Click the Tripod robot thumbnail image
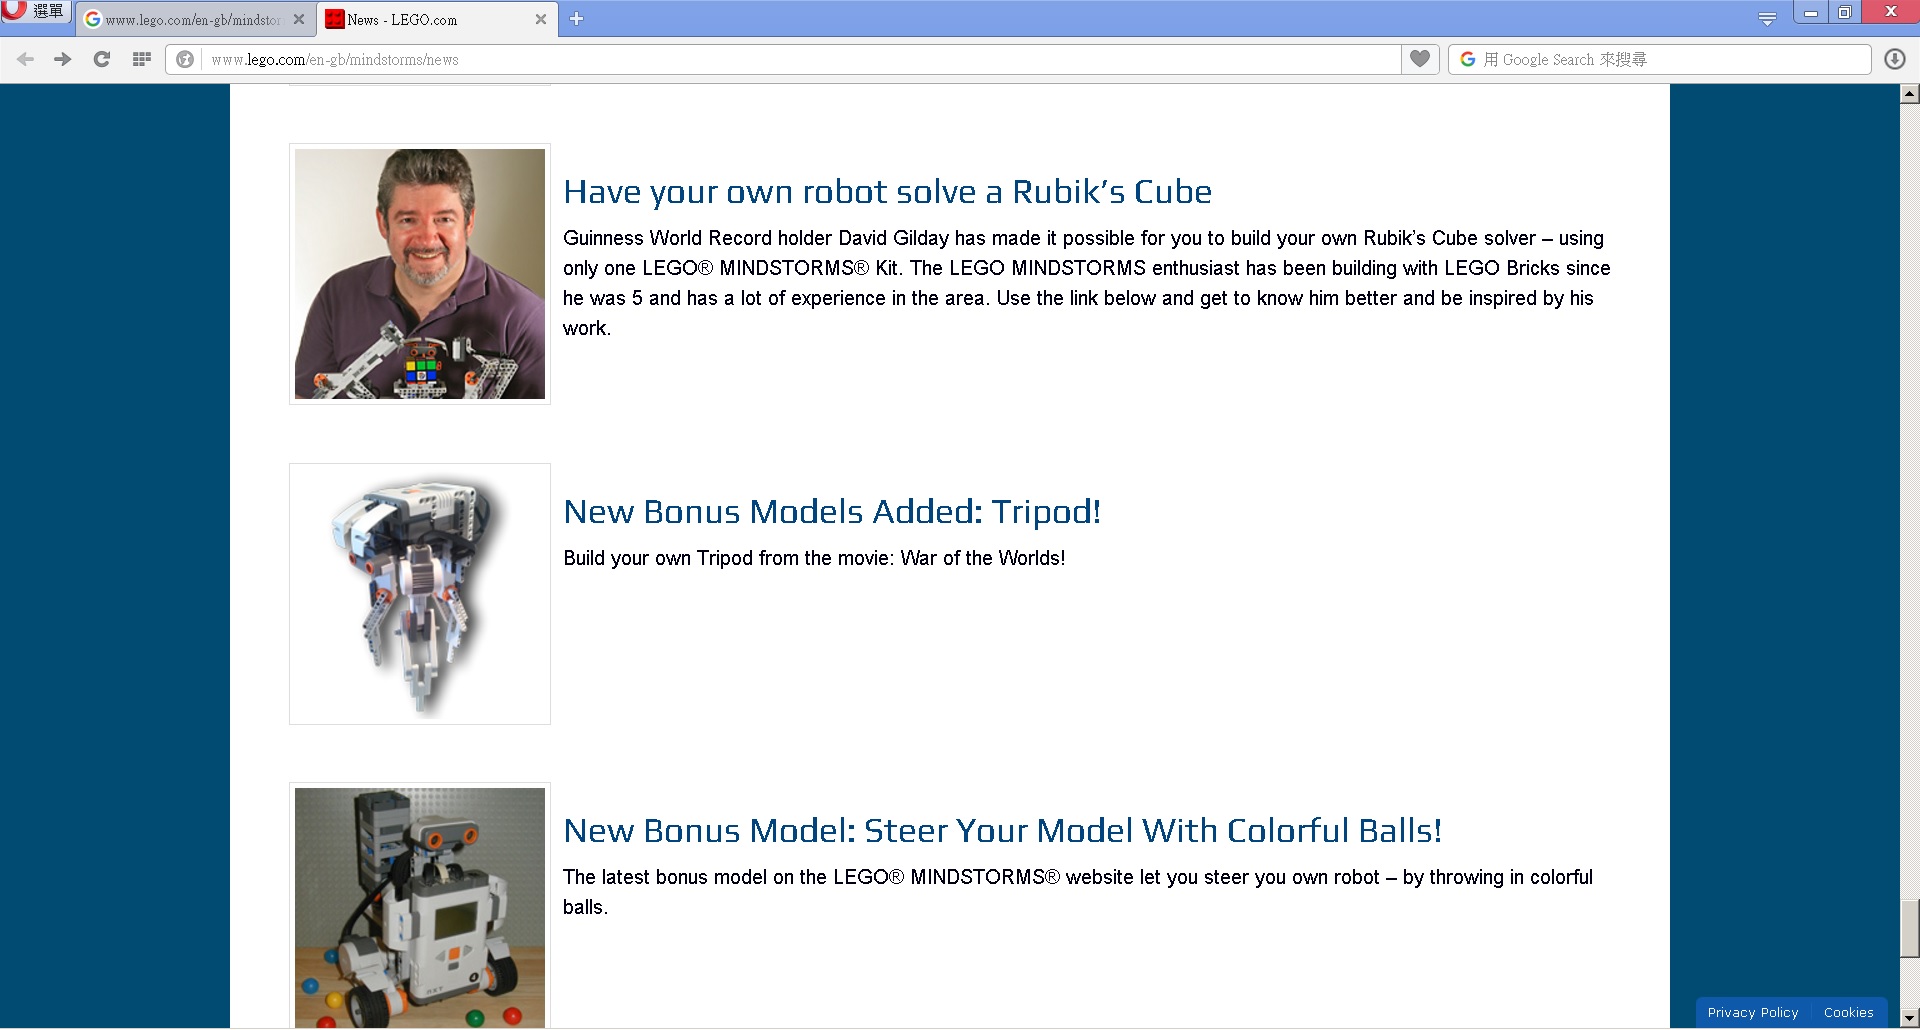This screenshot has width=1920, height=1030. tap(420, 594)
